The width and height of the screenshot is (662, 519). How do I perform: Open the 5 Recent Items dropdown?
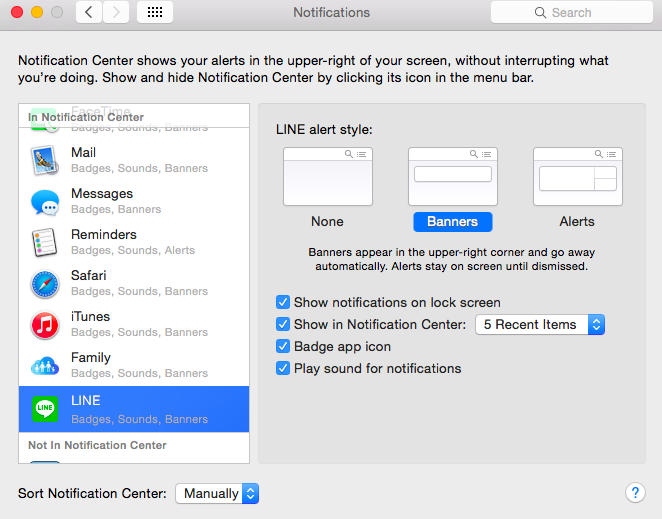tap(540, 324)
